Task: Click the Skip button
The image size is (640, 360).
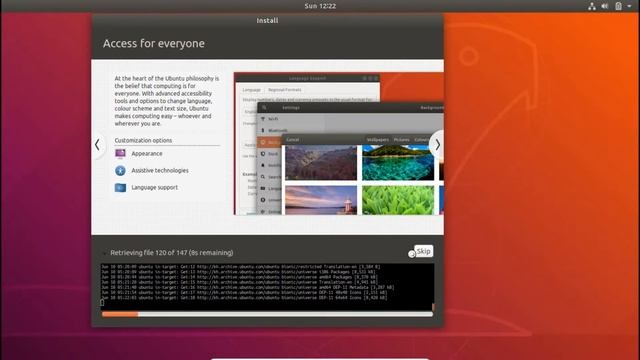Action: (x=423, y=251)
